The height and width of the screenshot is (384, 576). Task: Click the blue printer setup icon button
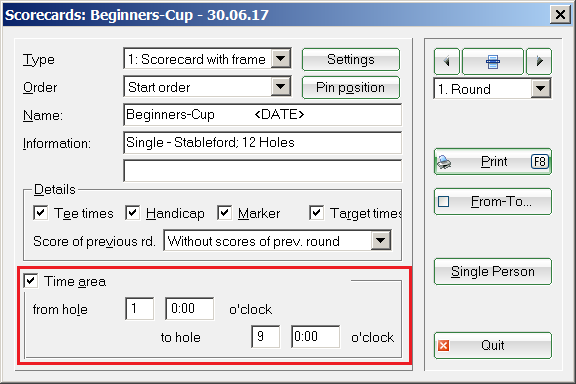tap(493, 61)
